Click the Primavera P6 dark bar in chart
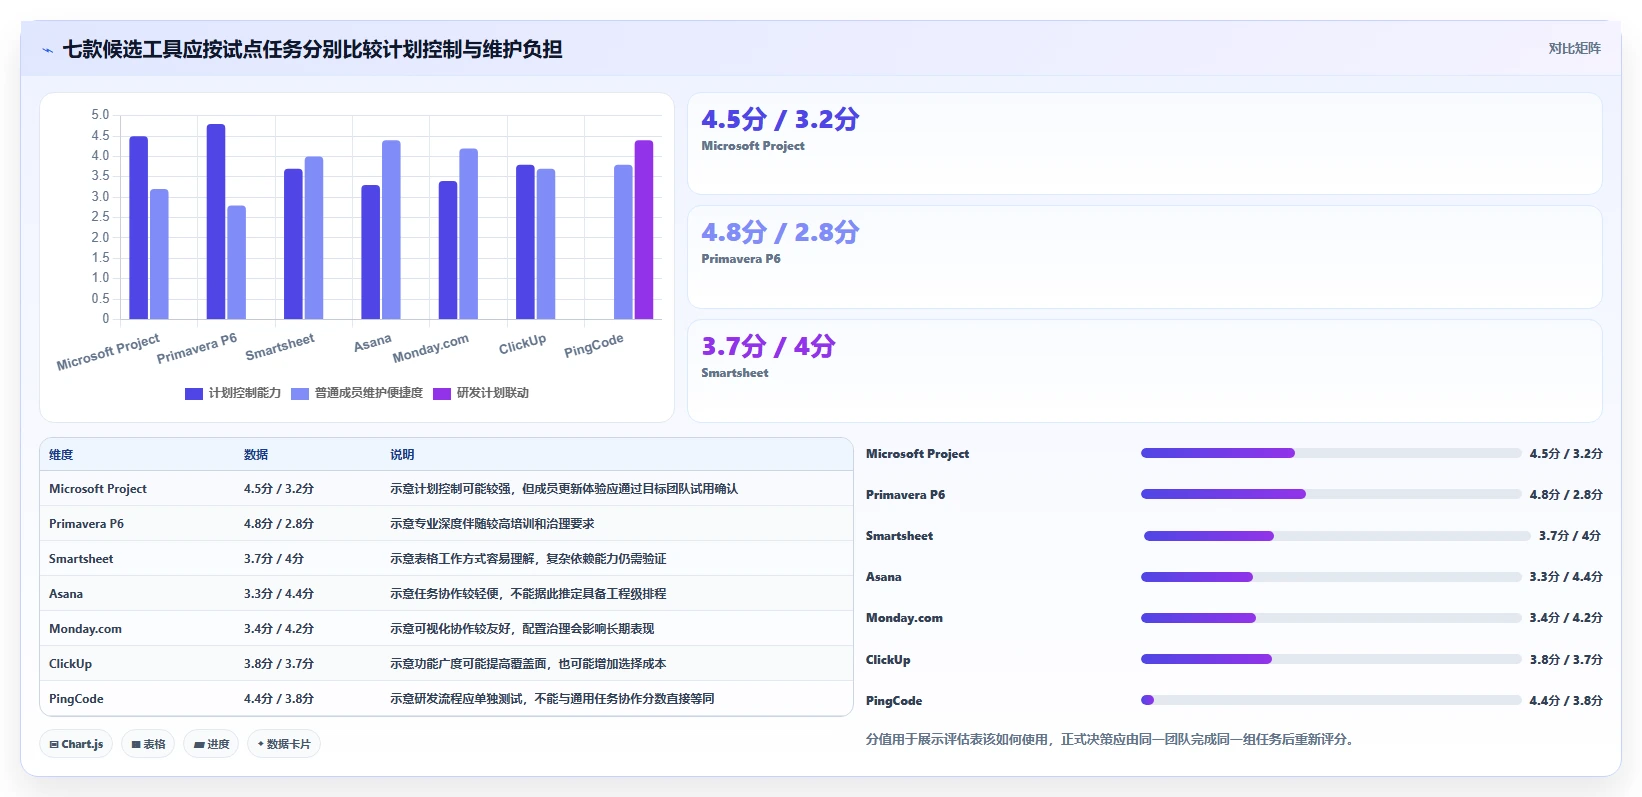Image resolution: width=1642 pixels, height=797 pixels. 216,222
